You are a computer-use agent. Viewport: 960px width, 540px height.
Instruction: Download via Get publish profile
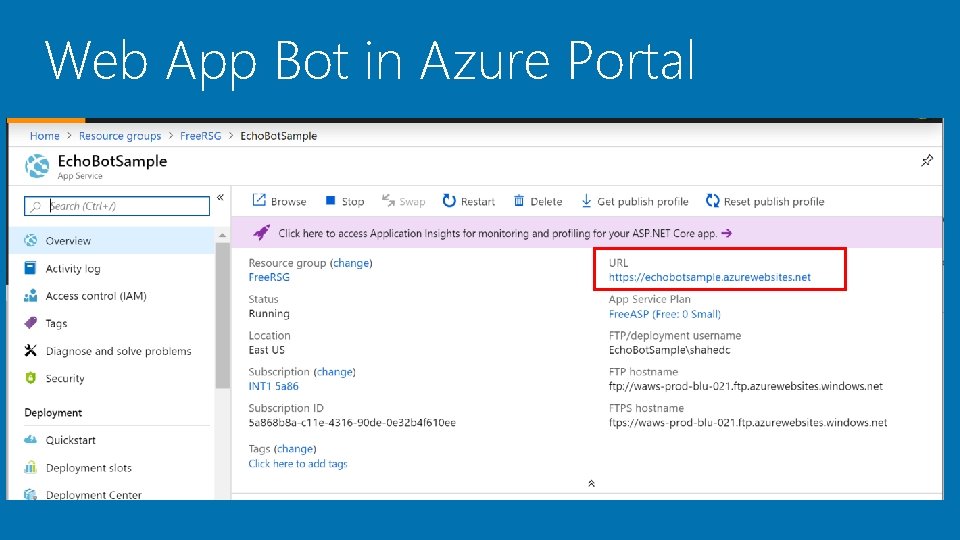634,201
